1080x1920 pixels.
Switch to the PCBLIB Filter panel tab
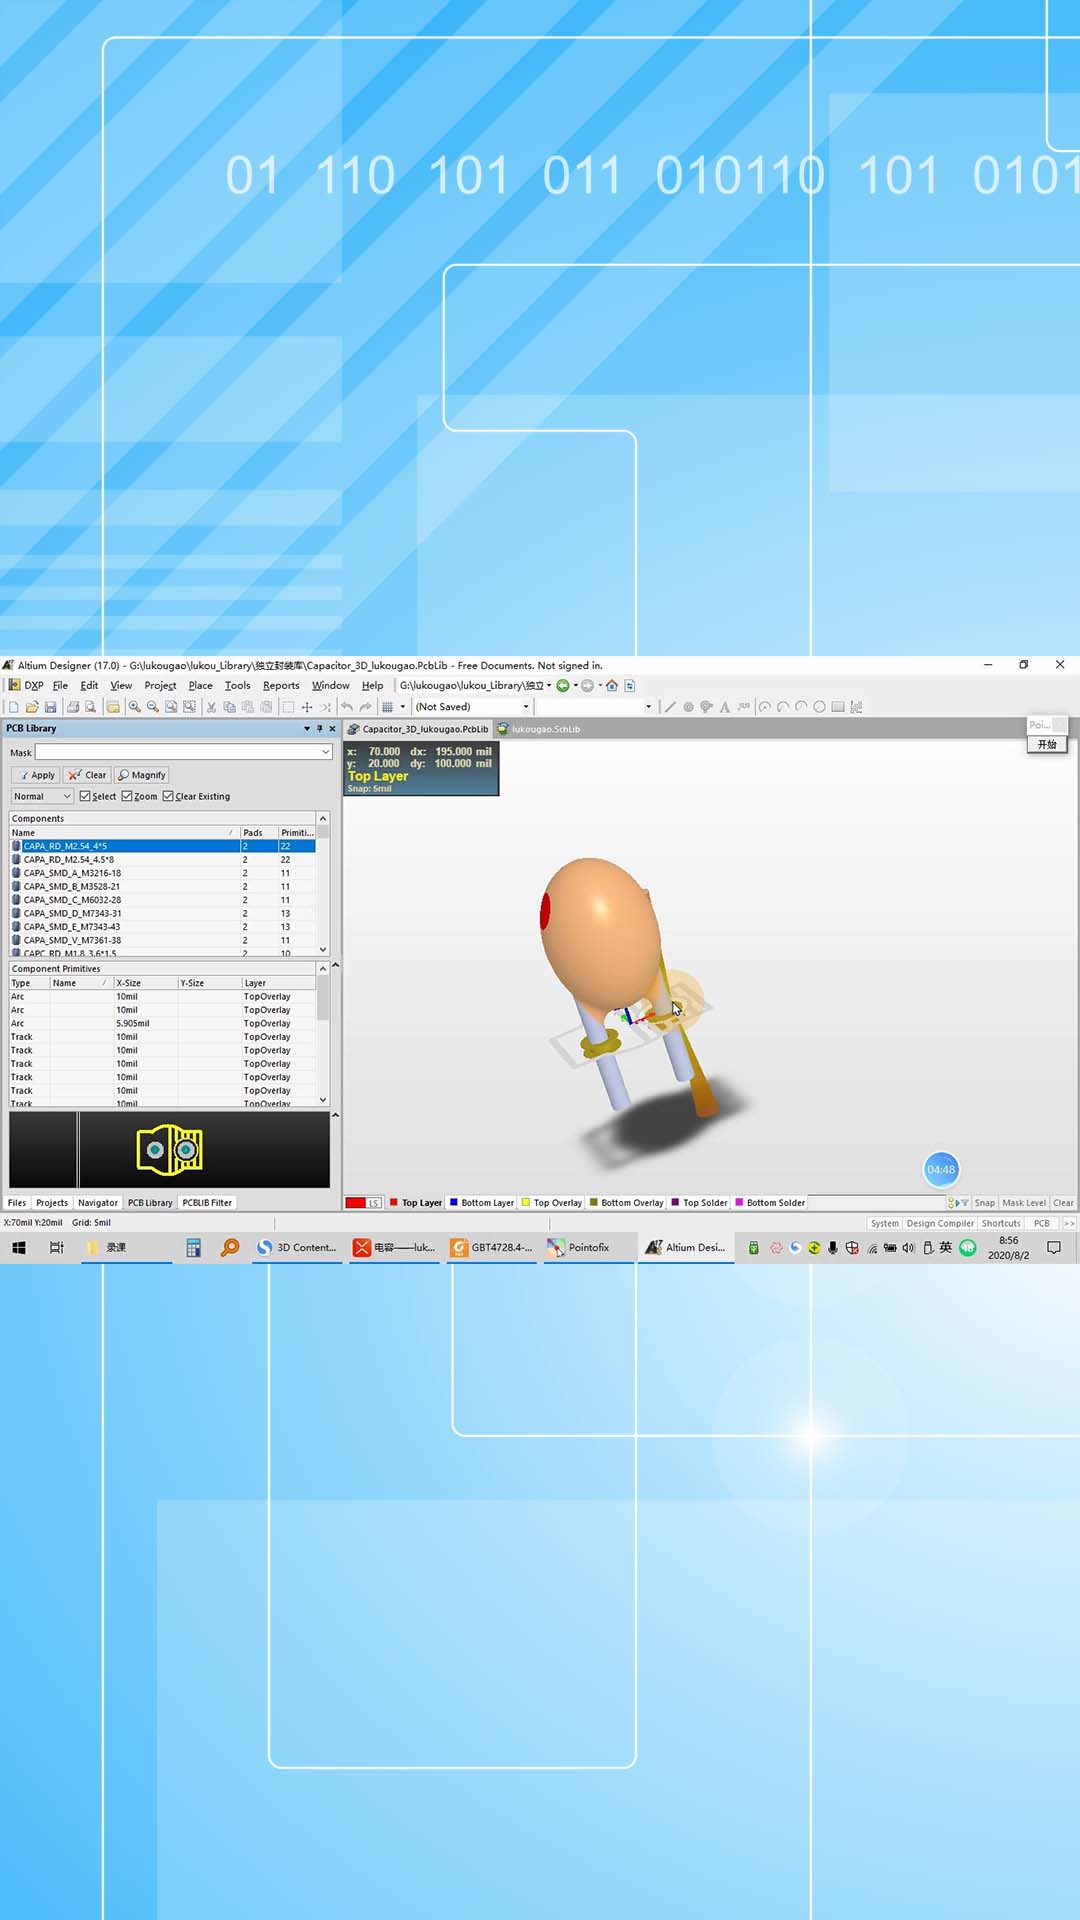tap(207, 1203)
